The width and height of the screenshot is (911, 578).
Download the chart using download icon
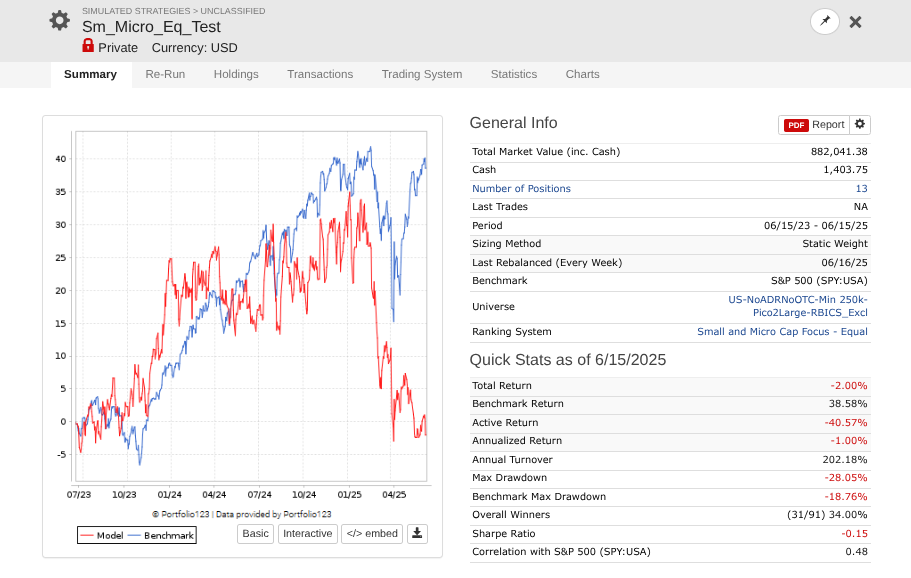click(417, 533)
